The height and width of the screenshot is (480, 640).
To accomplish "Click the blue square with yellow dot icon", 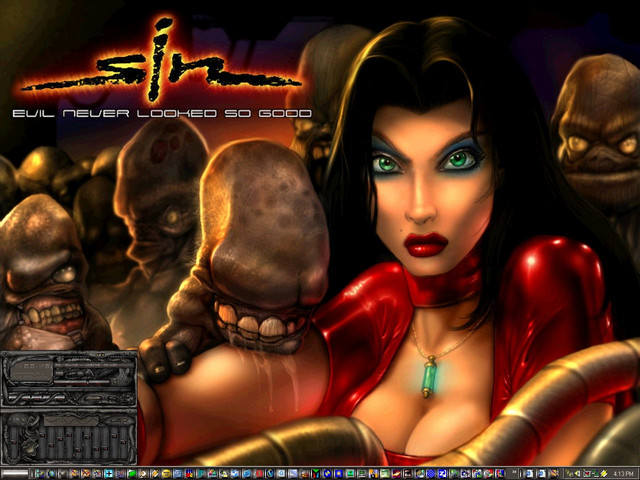I will click(338, 474).
